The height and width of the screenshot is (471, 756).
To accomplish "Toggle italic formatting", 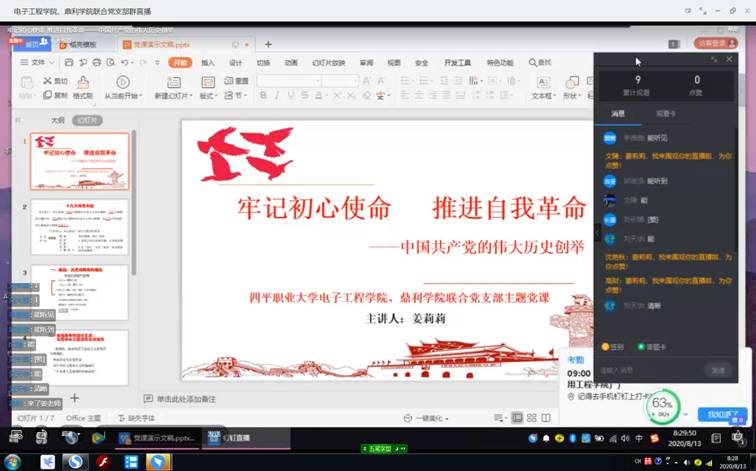I will pos(277,95).
